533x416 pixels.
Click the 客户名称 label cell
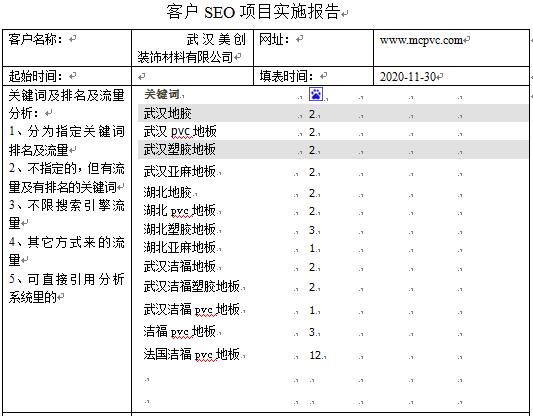tap(67, 48)
